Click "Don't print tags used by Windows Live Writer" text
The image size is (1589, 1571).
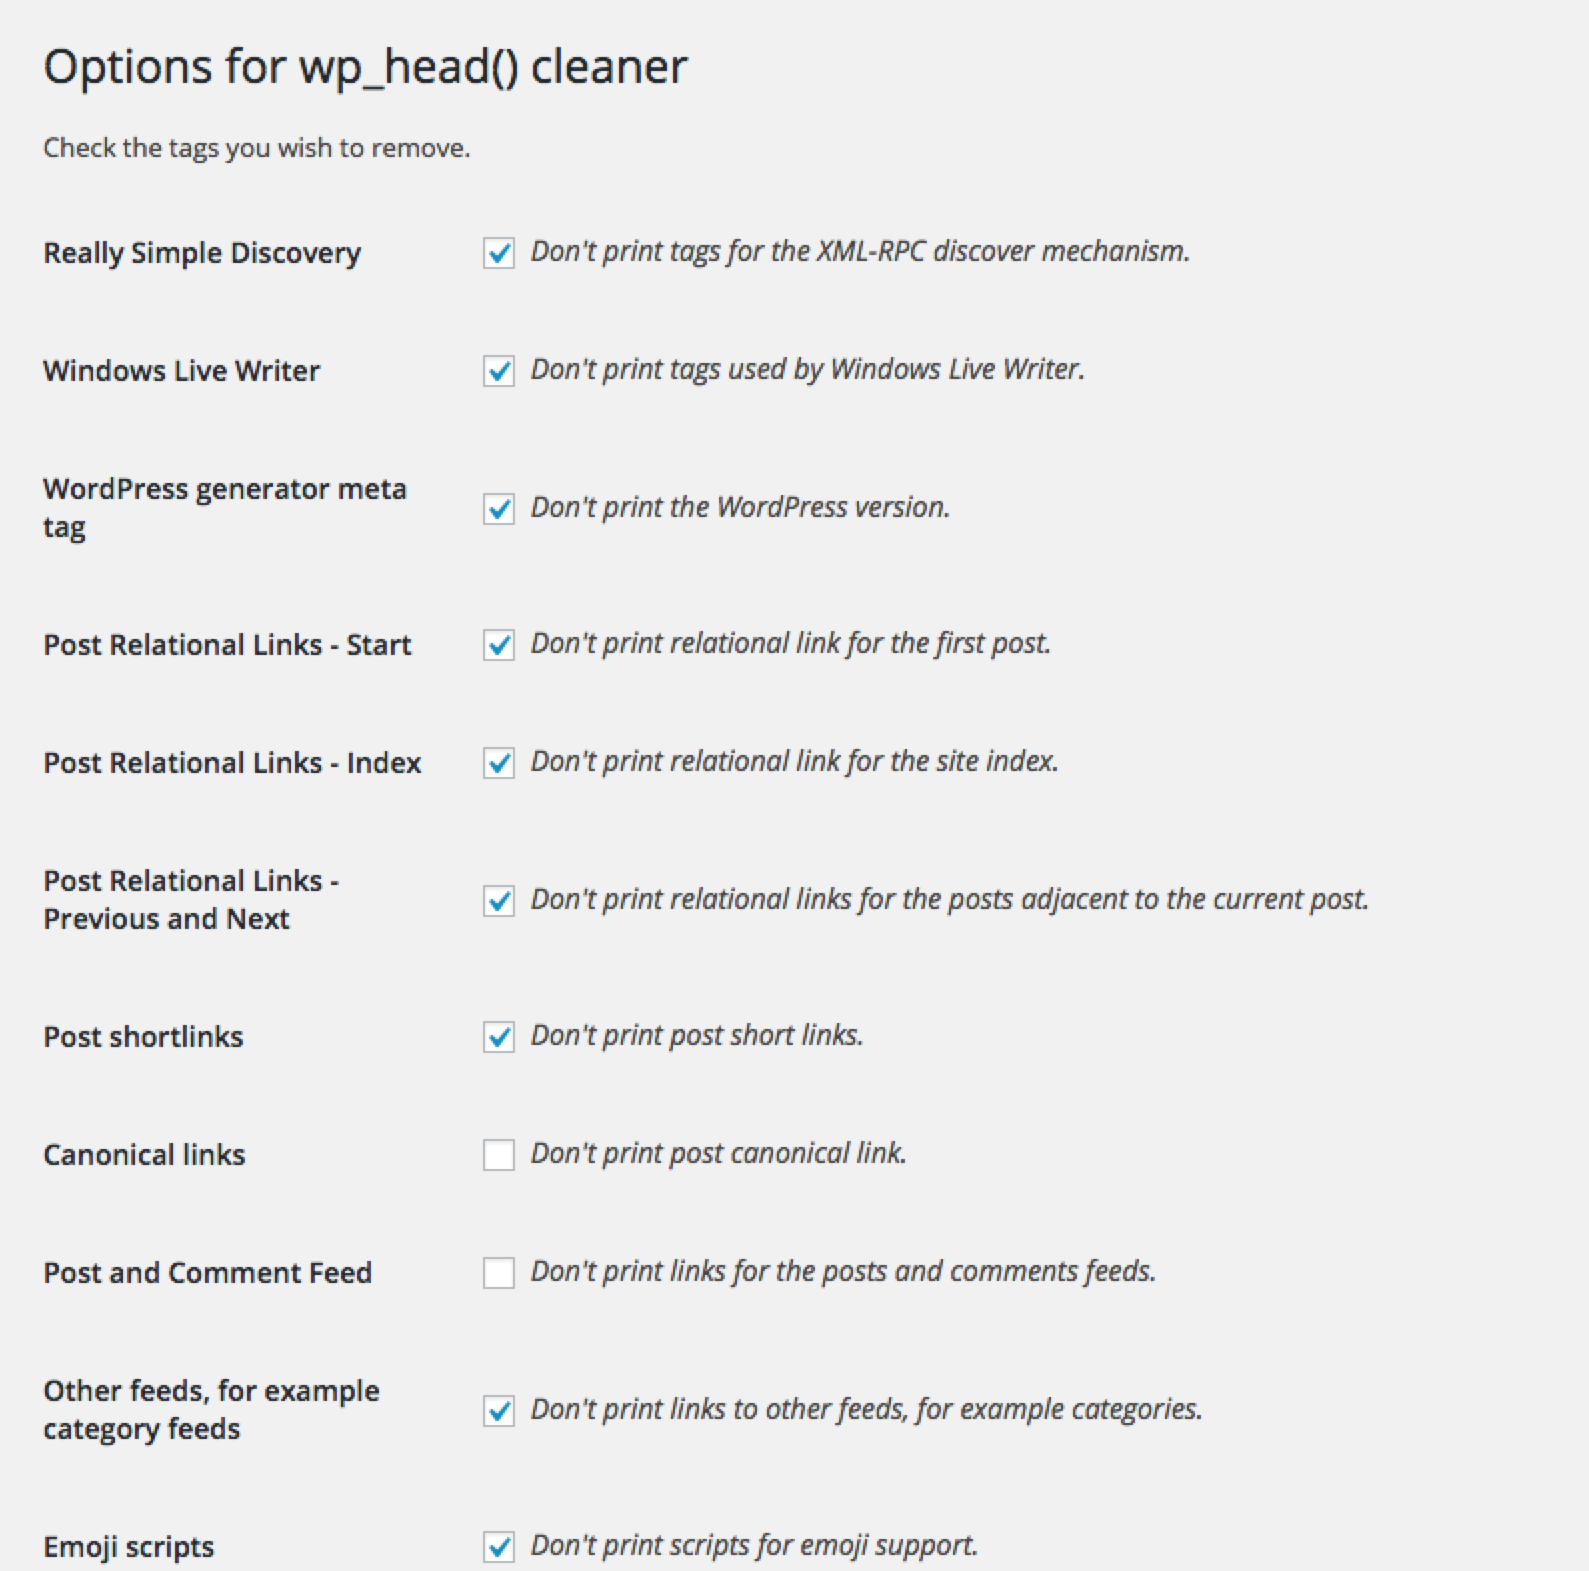tap(807, 370)
